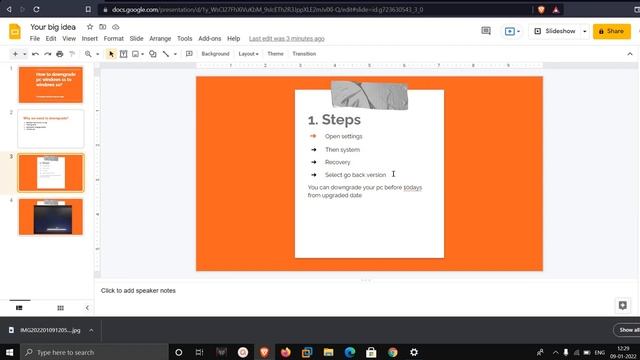Image resolution: width=640 pixels, height=360 pixels.
Task: Click the Windows taskbar search box
Action: coord(94,352)
